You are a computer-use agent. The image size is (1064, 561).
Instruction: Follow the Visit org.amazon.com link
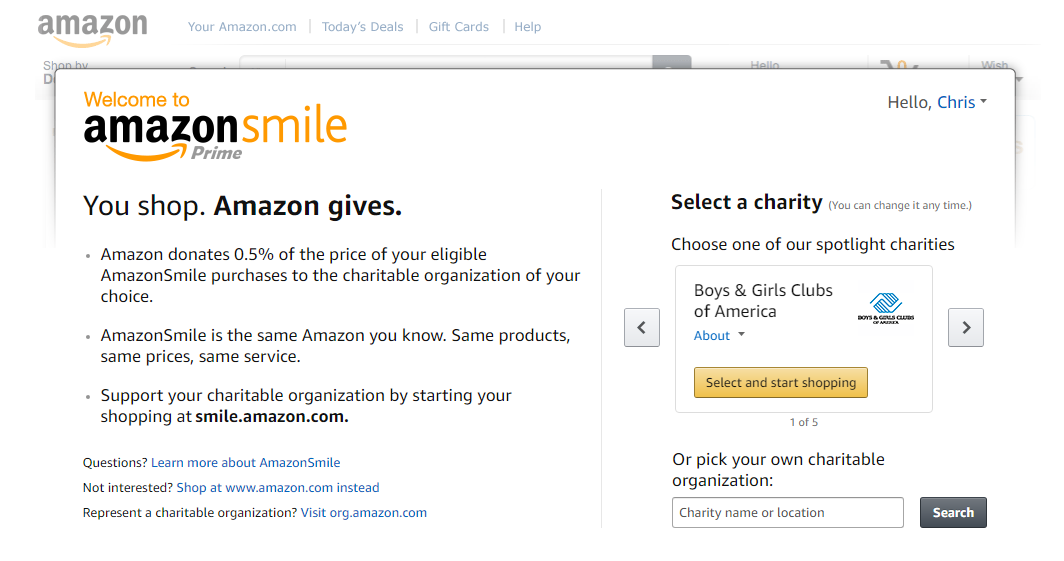coord(364,513)
